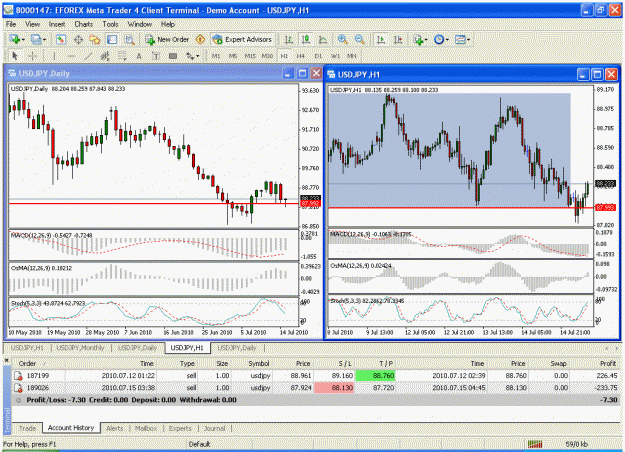This screenshot has height=452, width=625.
Task: Open the Journal terminal tab
Action: [214, 428]
